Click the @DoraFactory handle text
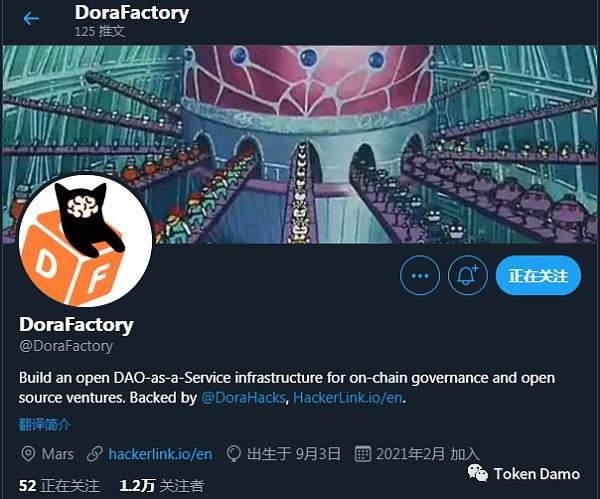The image size is (600, 499). tap(66, 346)
